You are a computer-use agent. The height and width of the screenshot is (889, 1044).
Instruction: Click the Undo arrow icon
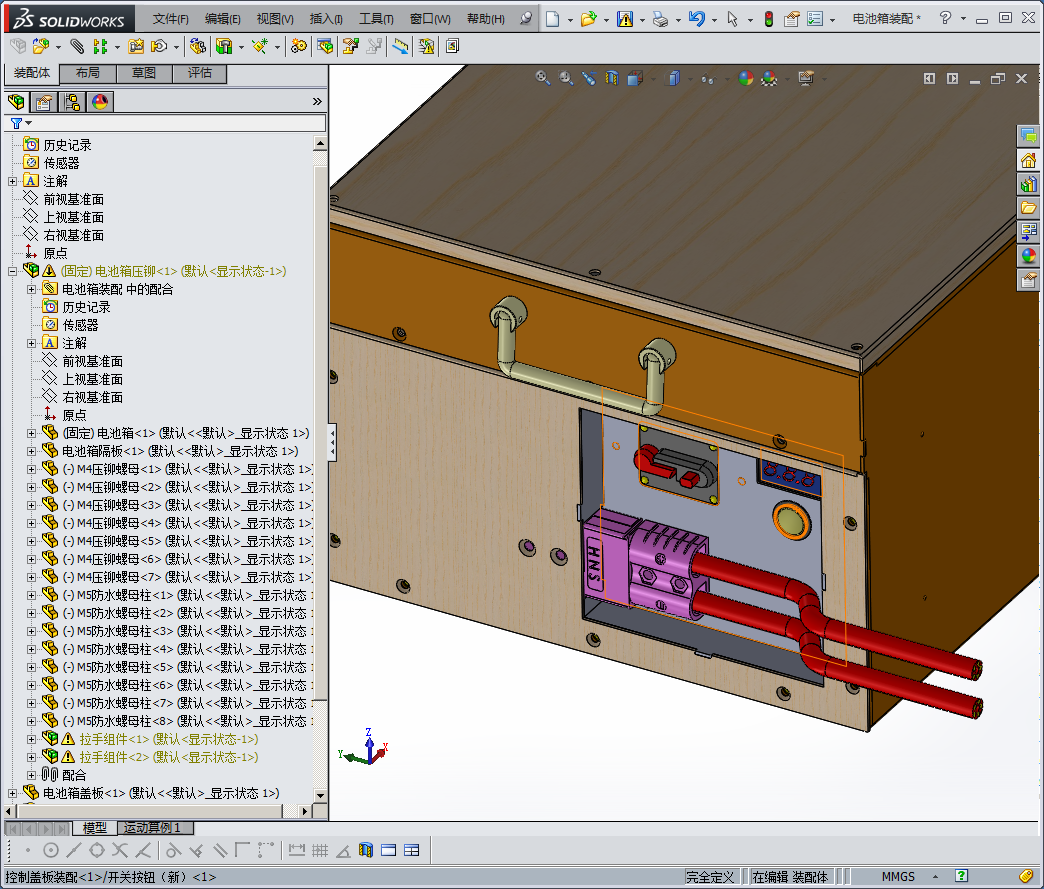click(696, 19)
